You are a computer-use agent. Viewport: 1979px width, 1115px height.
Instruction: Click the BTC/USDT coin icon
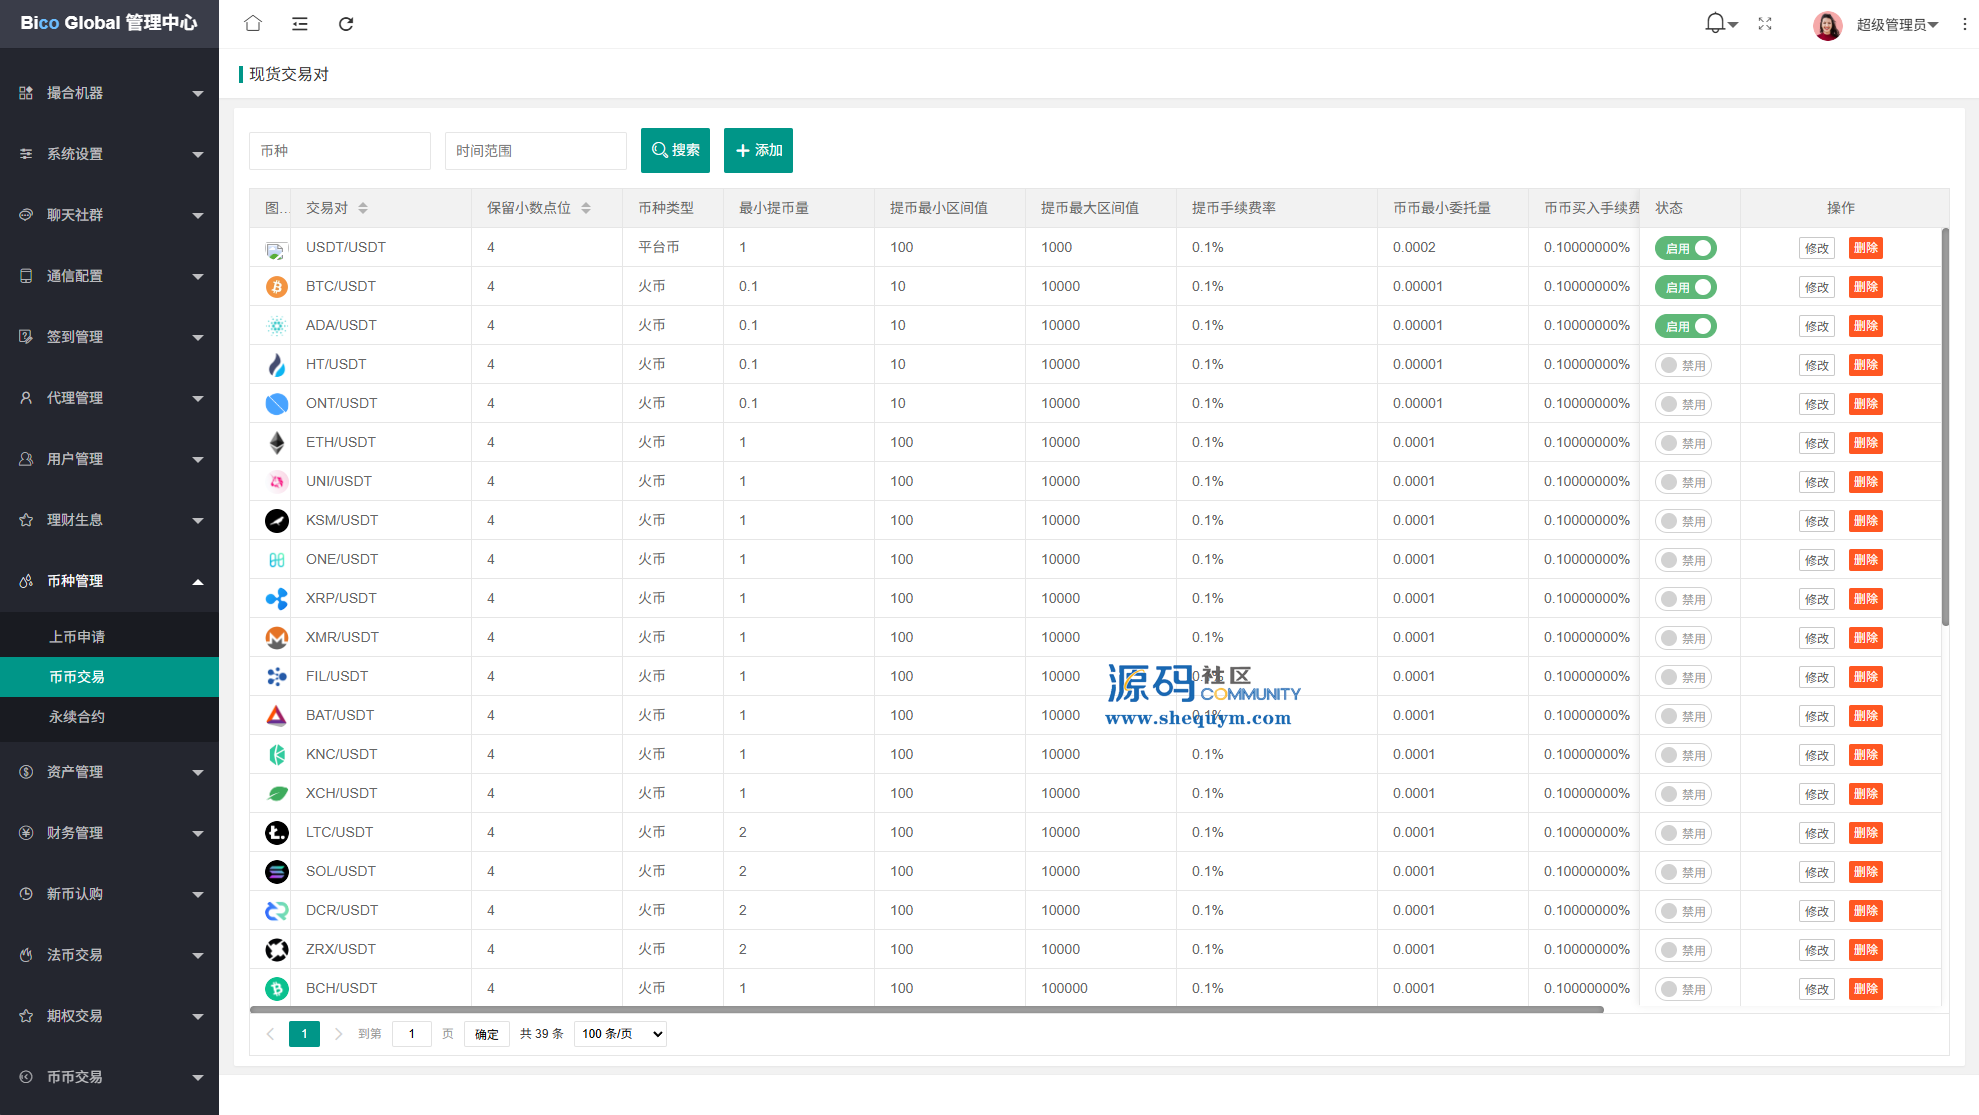(276, 287)
